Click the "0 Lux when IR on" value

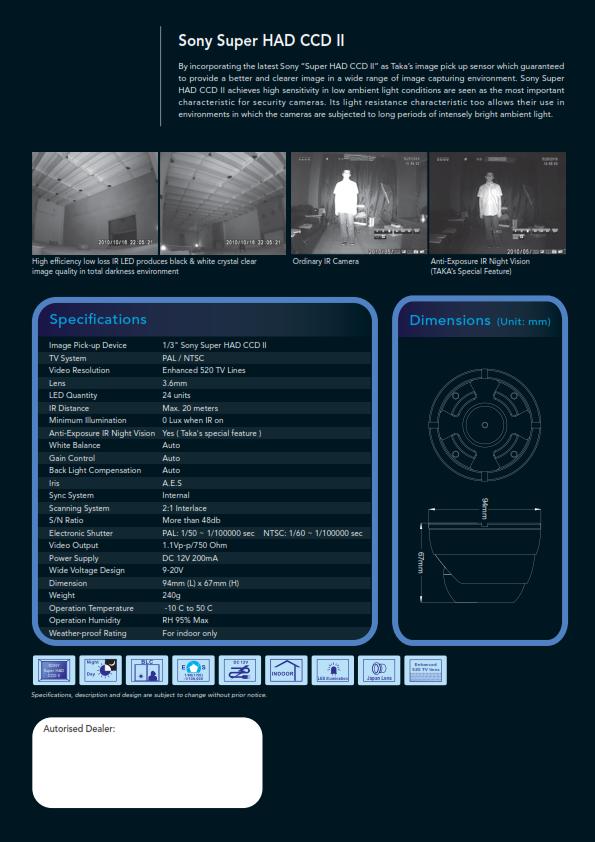pyautogui.click(x=193, y=420)
